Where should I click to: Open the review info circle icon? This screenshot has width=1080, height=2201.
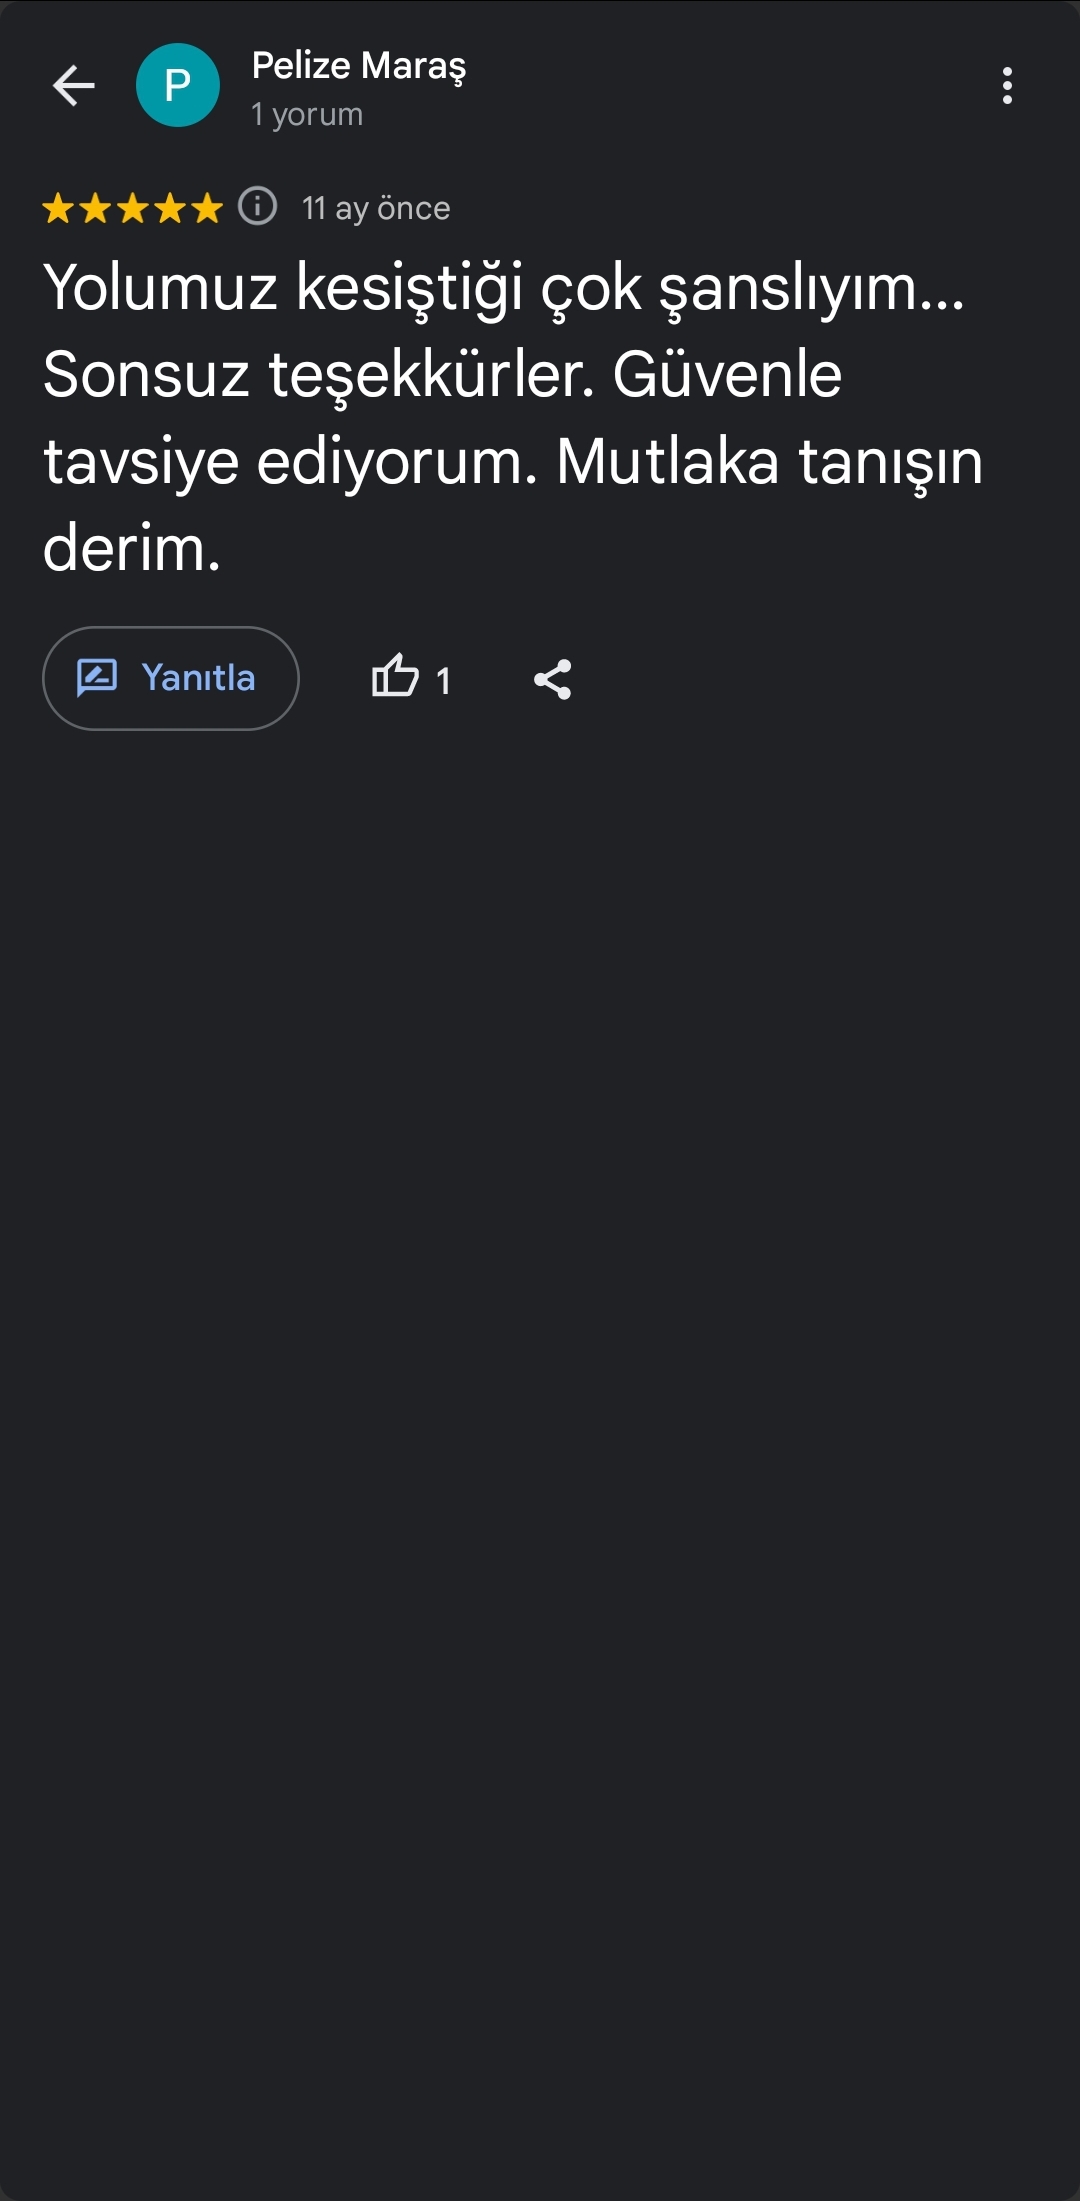(257, 207)
